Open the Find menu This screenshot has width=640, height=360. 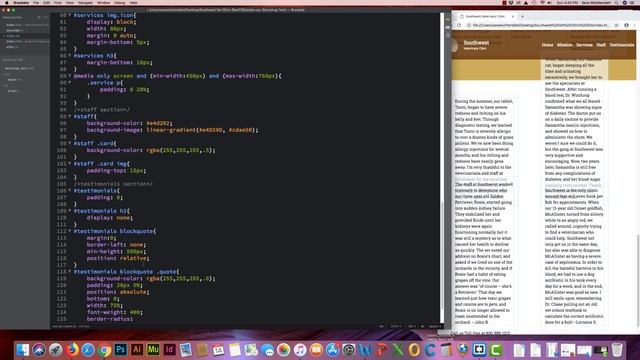coord(58,3)
